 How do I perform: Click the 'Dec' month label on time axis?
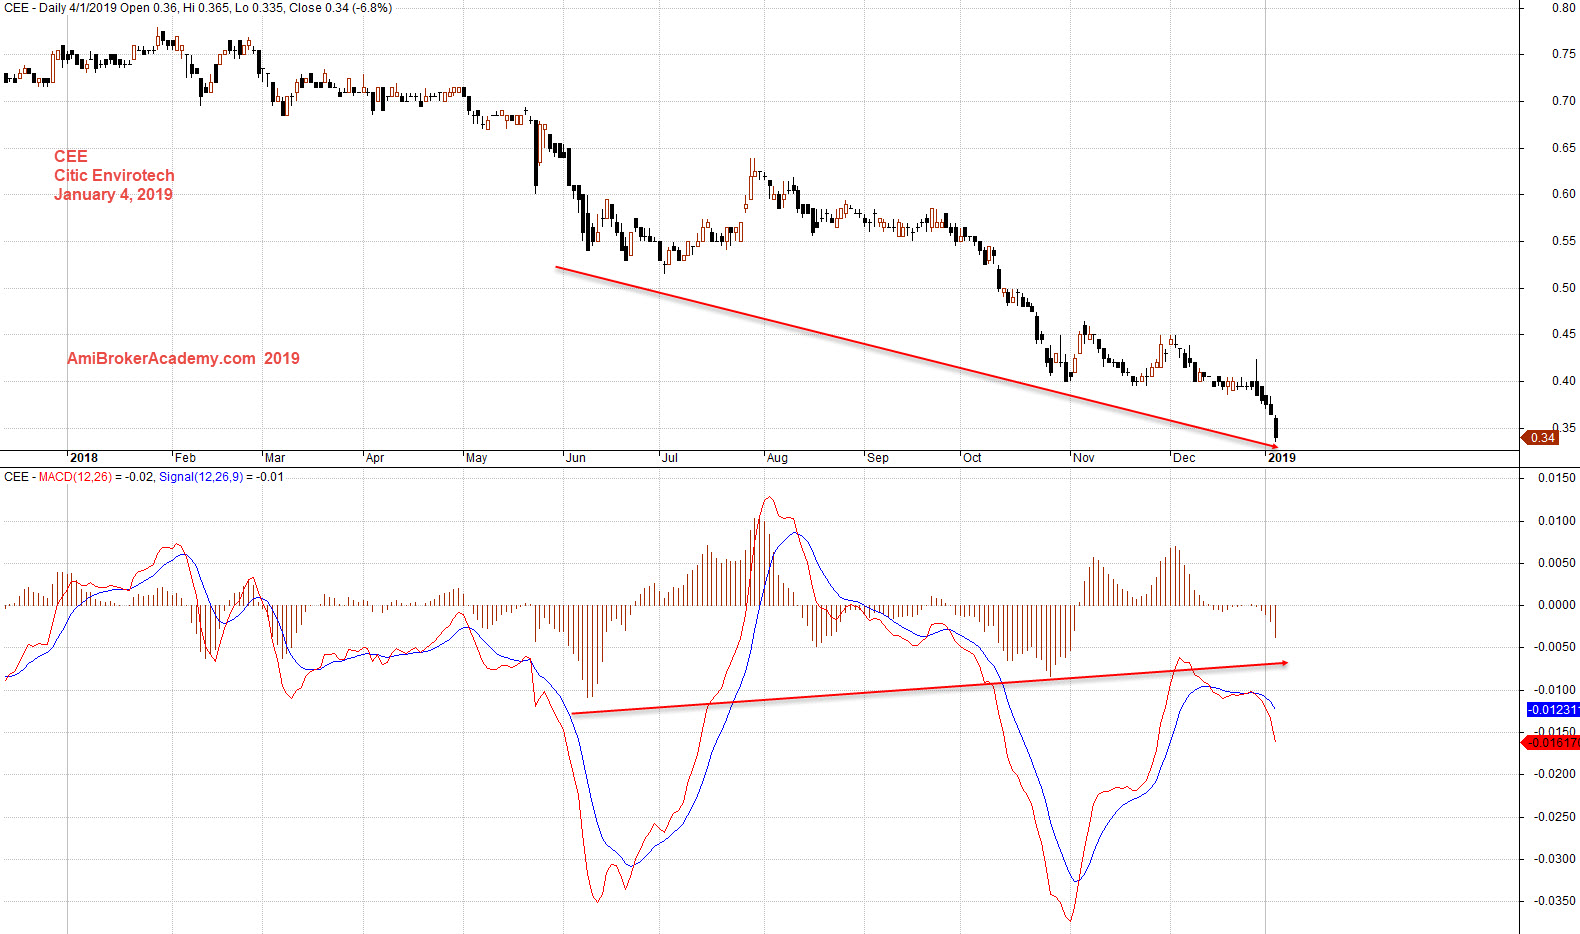click(x=1184, y=458)
